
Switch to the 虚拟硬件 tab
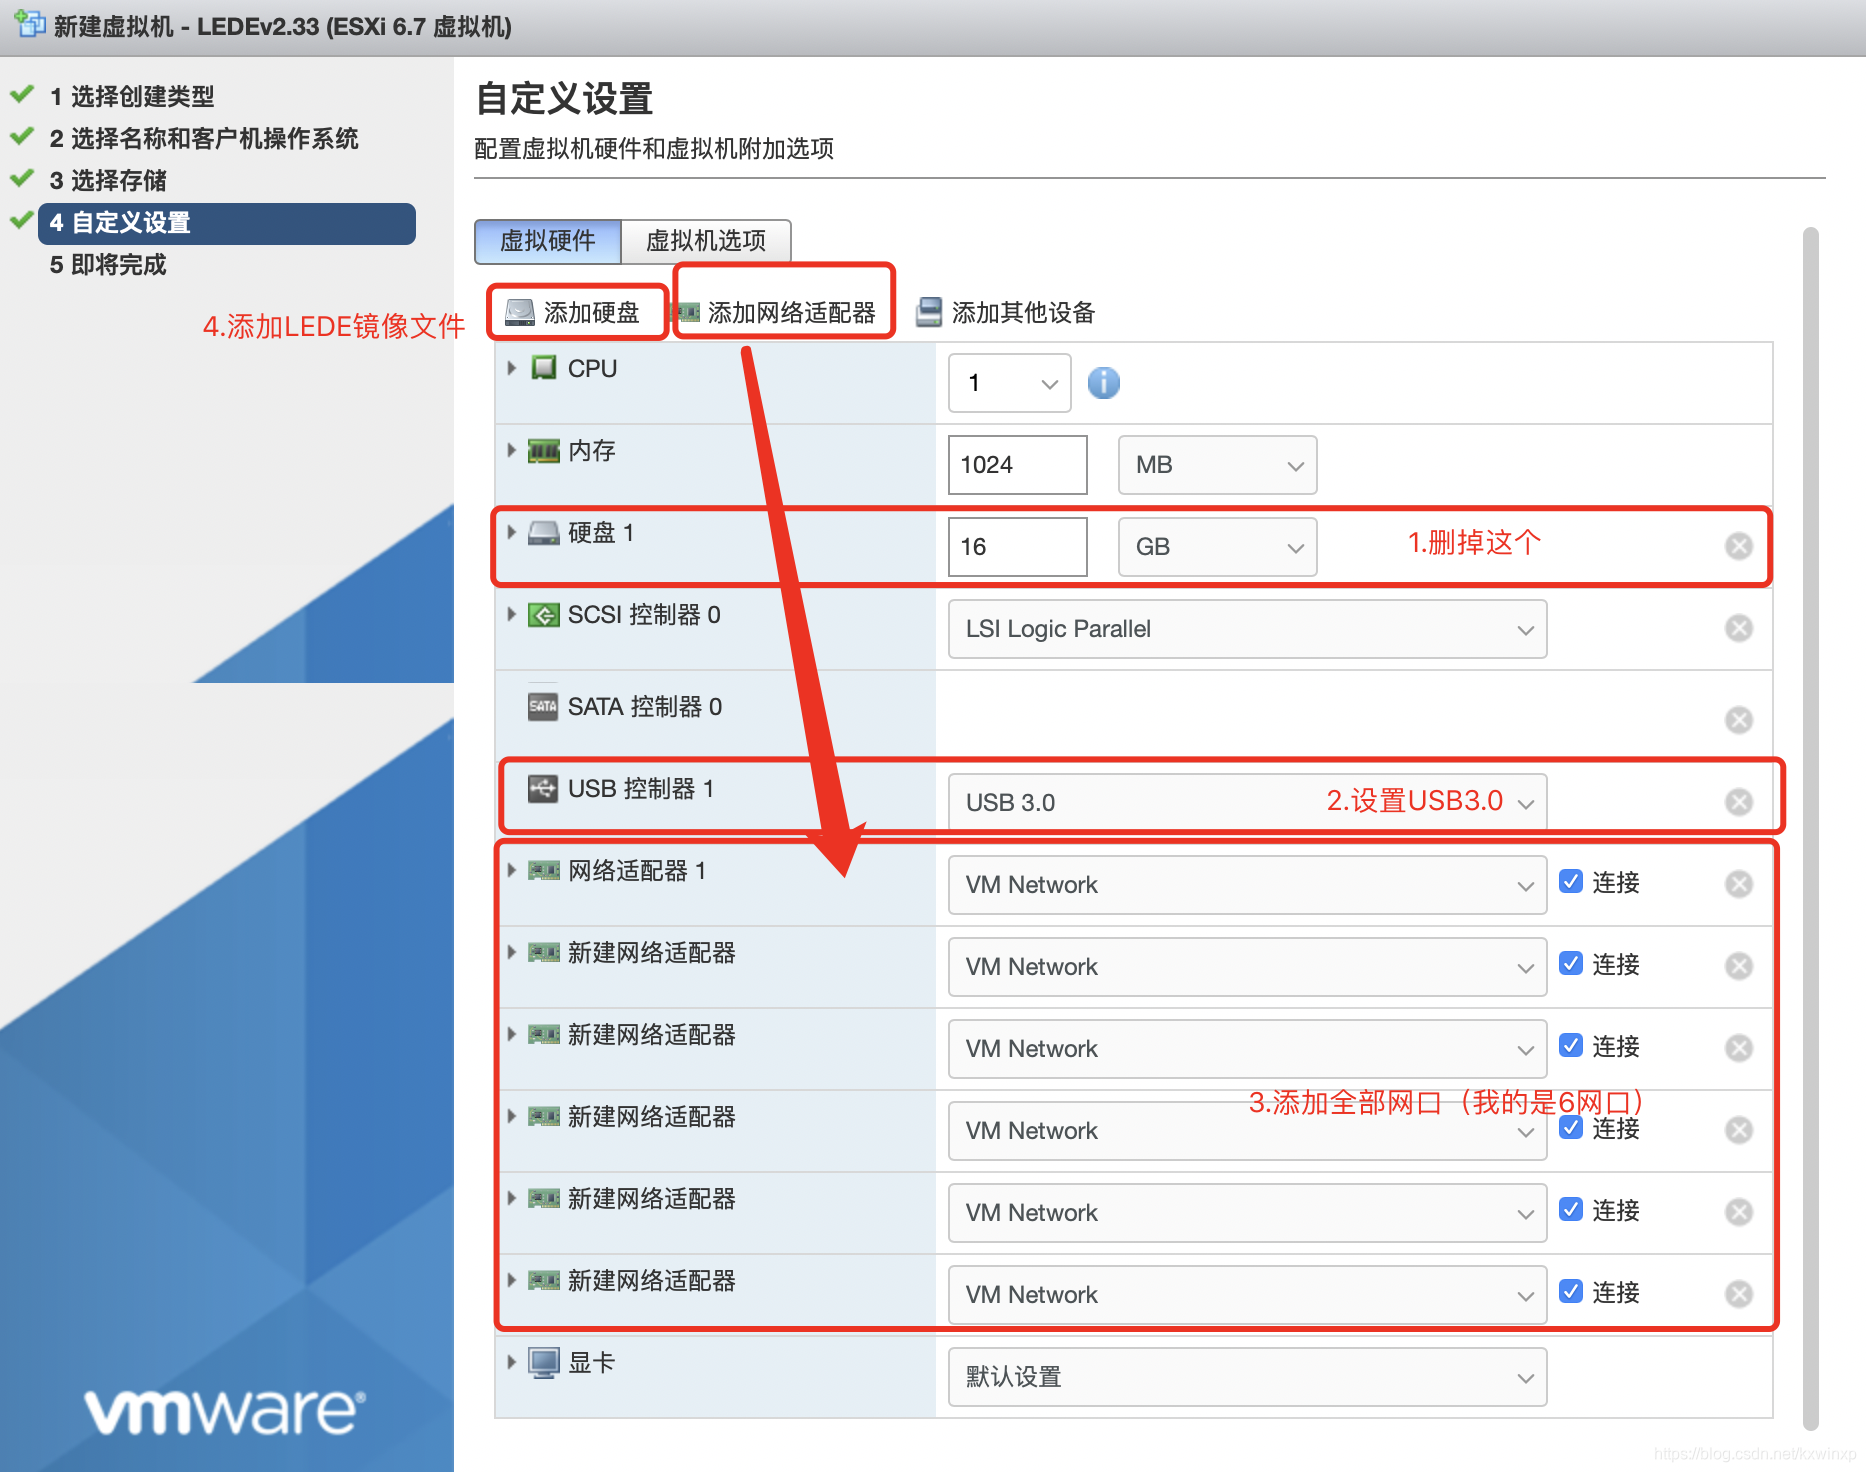548,241
